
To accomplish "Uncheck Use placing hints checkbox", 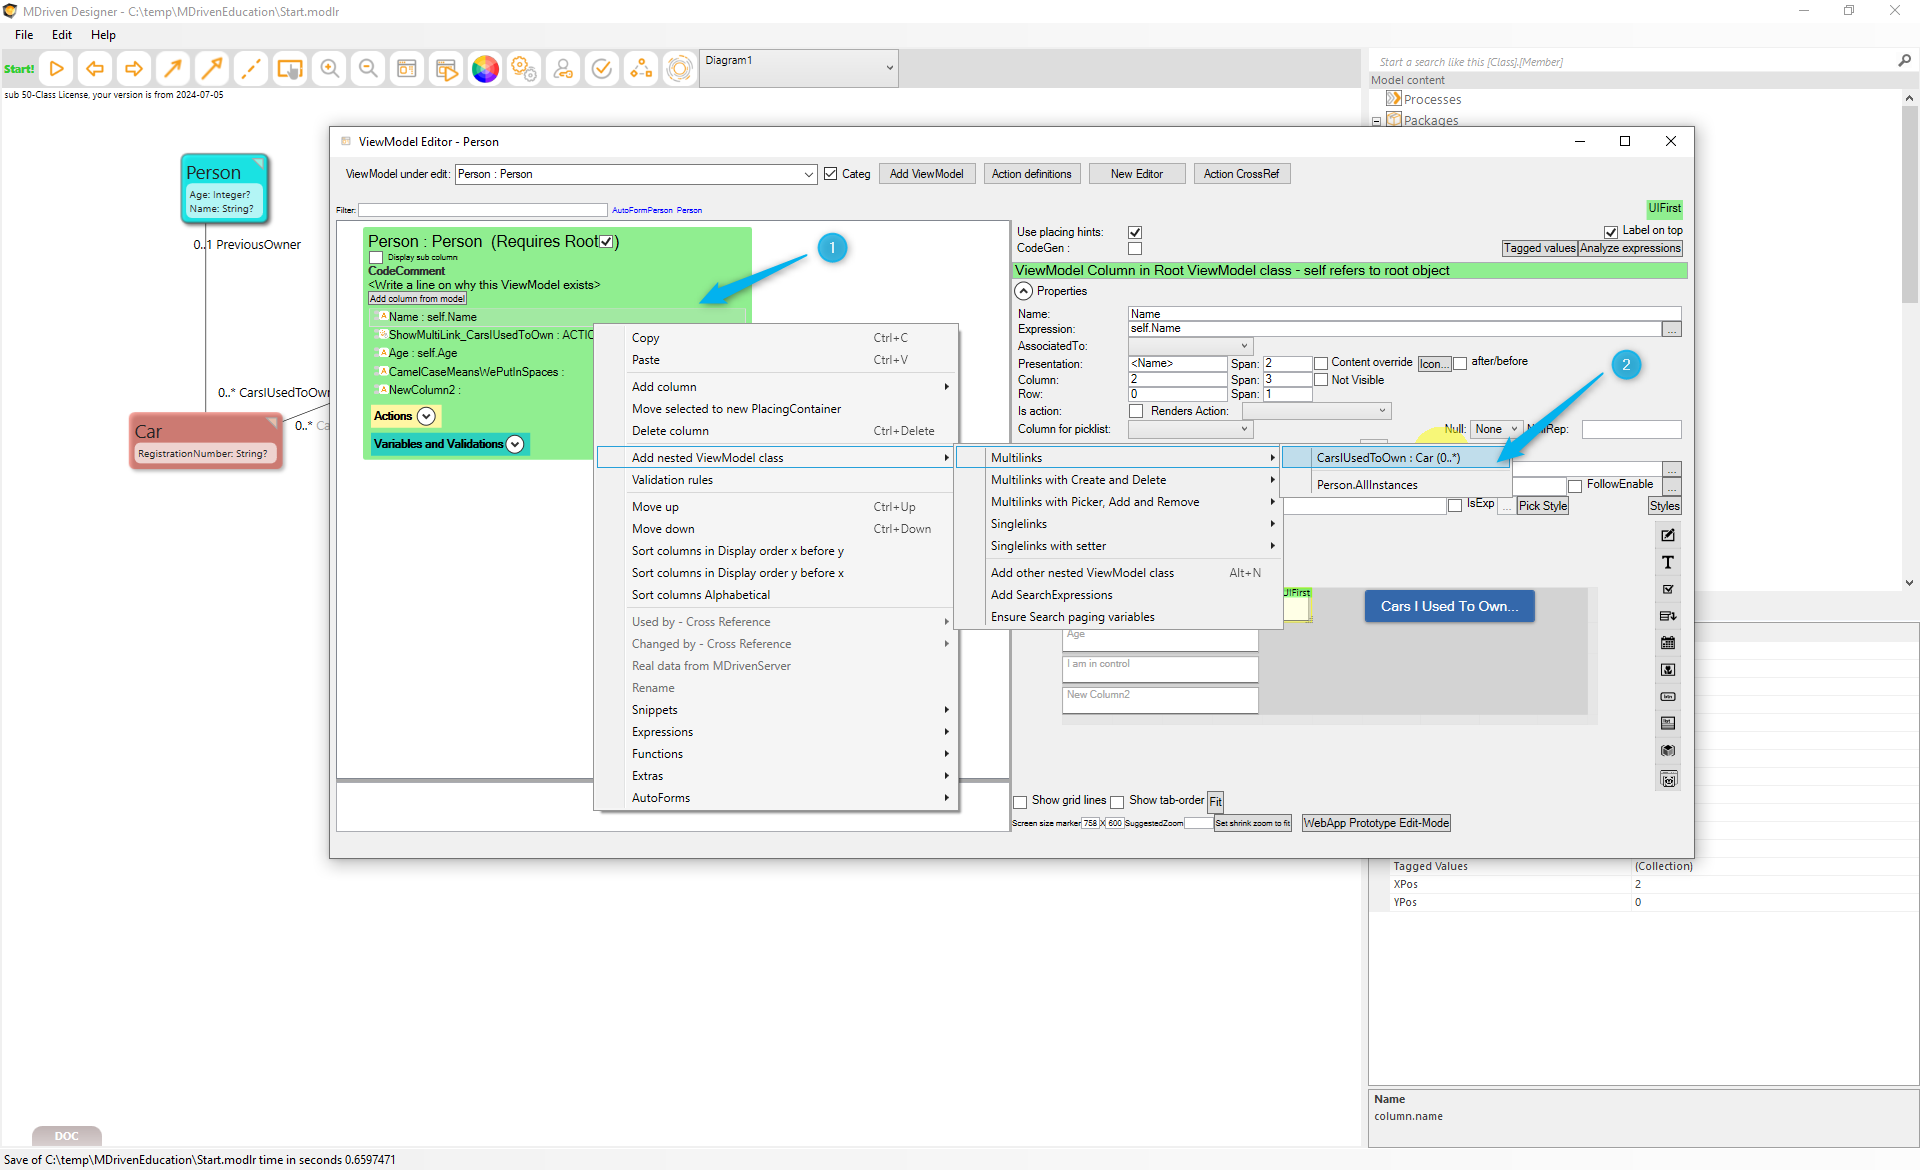I will [1135, 232].
